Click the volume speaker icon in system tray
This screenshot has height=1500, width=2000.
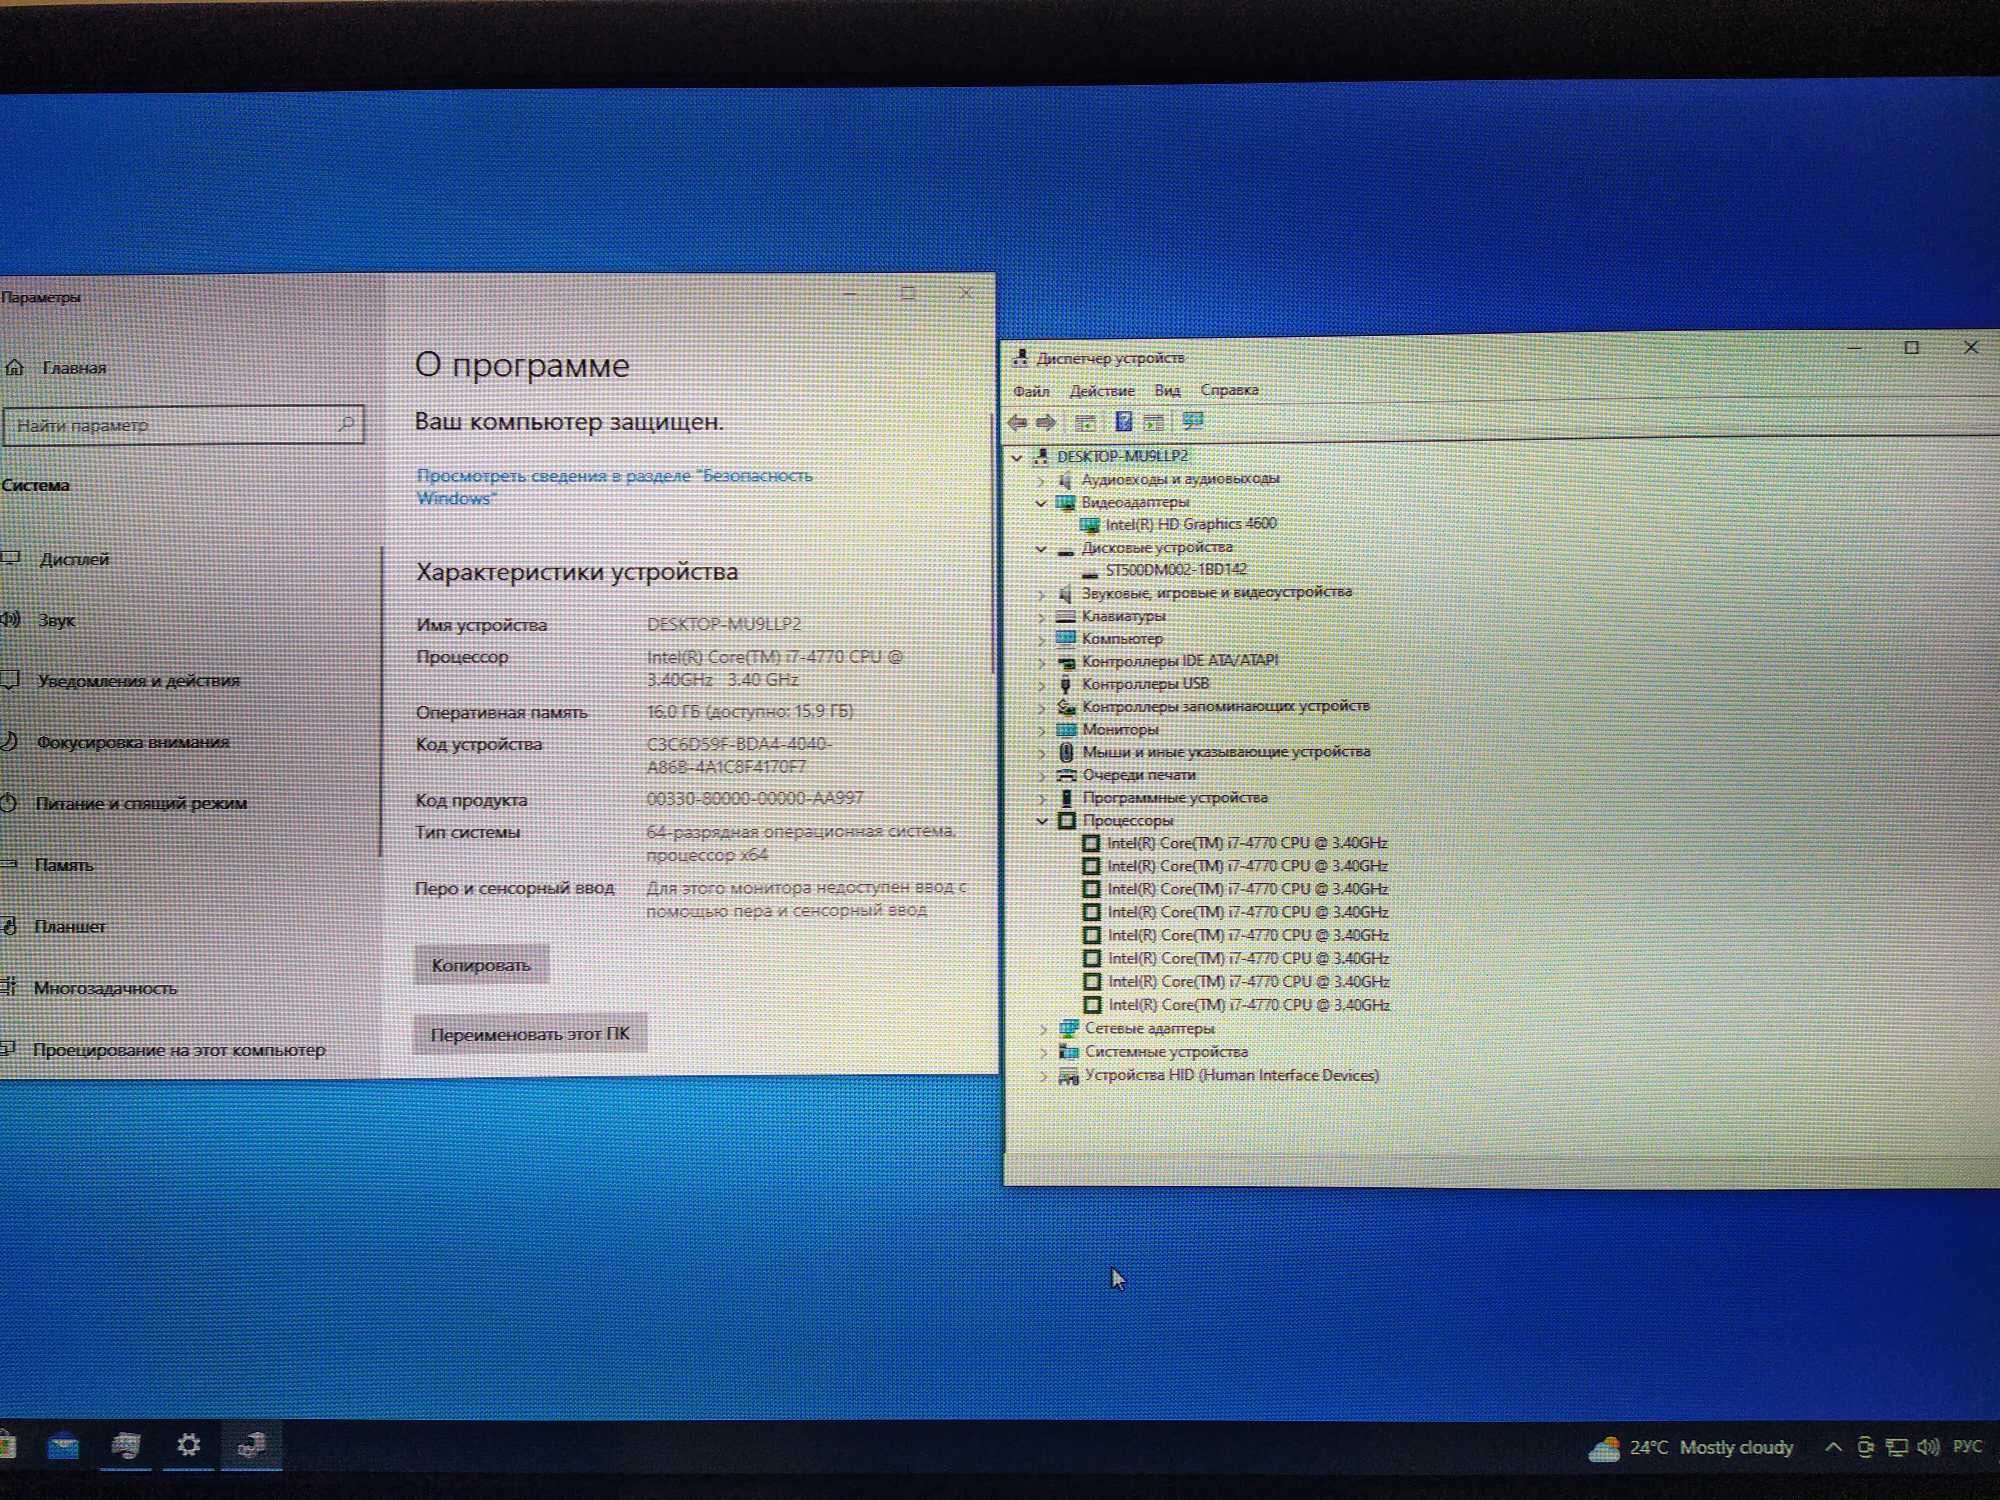click(1928, 1447)
